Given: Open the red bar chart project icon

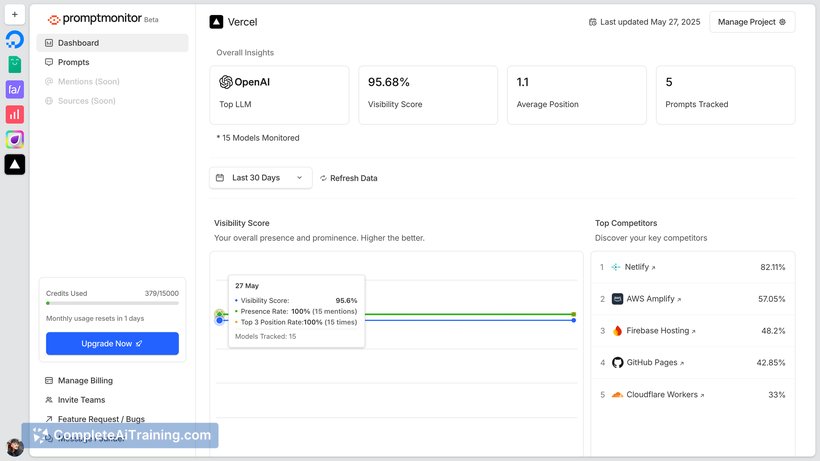Looking at the screenshot, I should coord(15,114).
